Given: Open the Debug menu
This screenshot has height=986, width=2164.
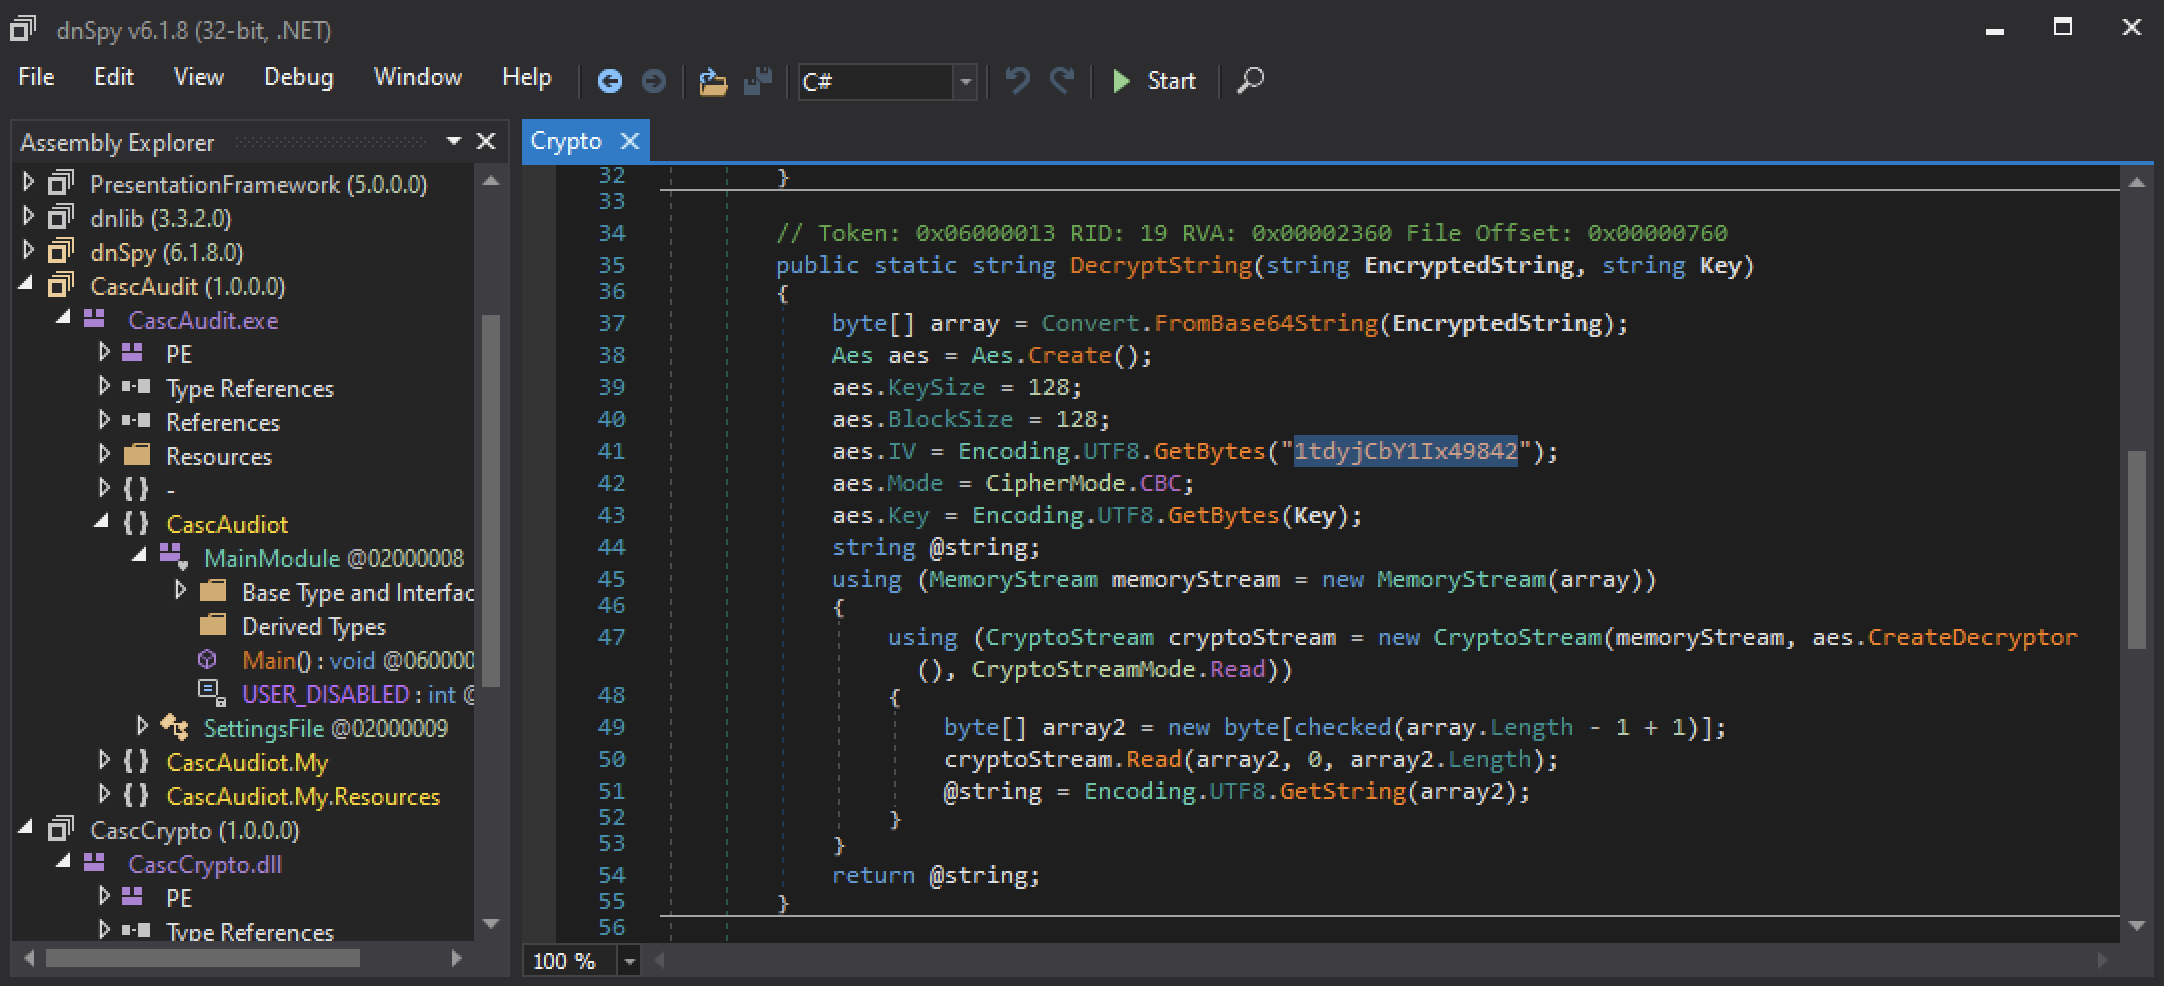Looking at the screenshot, I should [298, 78].
